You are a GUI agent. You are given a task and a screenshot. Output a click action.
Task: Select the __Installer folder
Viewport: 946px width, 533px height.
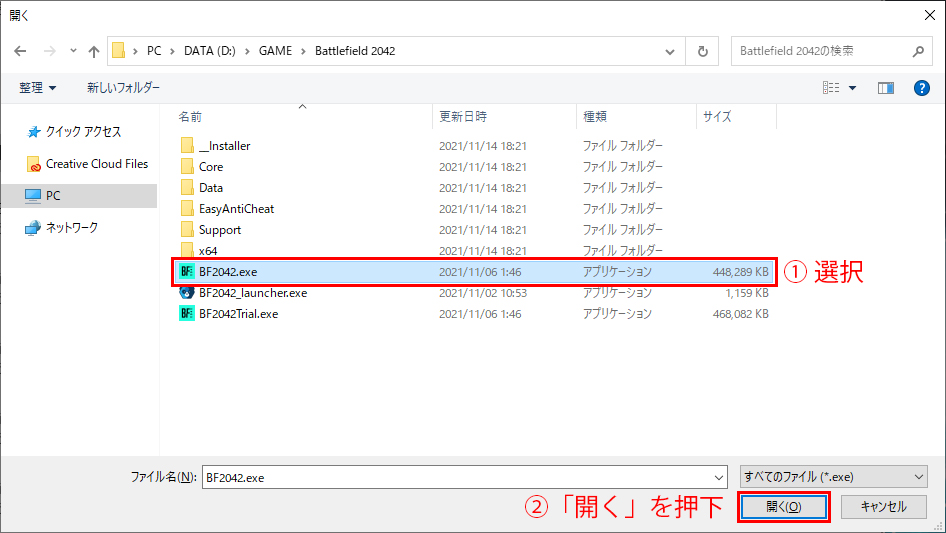[224, 145]
